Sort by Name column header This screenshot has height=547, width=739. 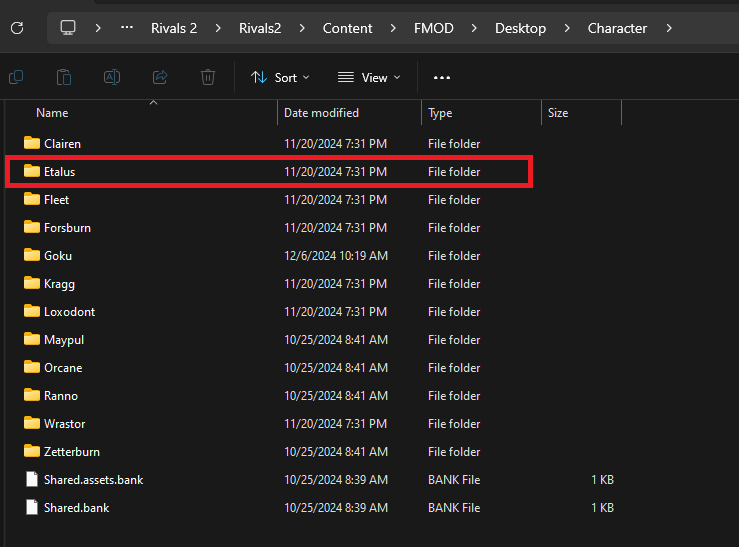click(x=52, y=113)
